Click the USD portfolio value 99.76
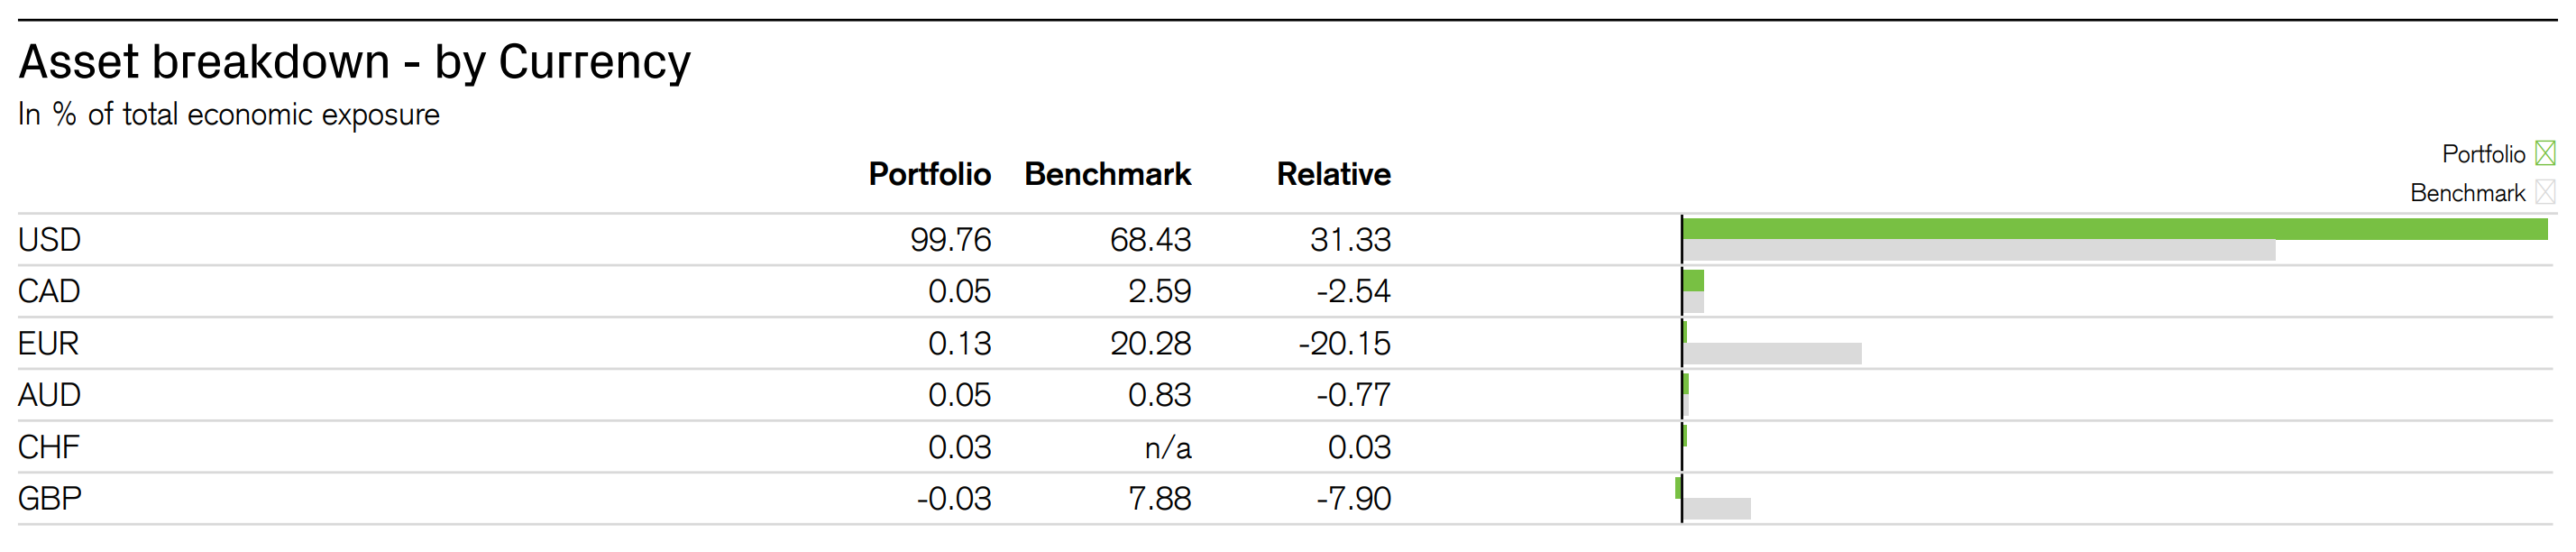The image size is (2576, 552). [950, 240]
